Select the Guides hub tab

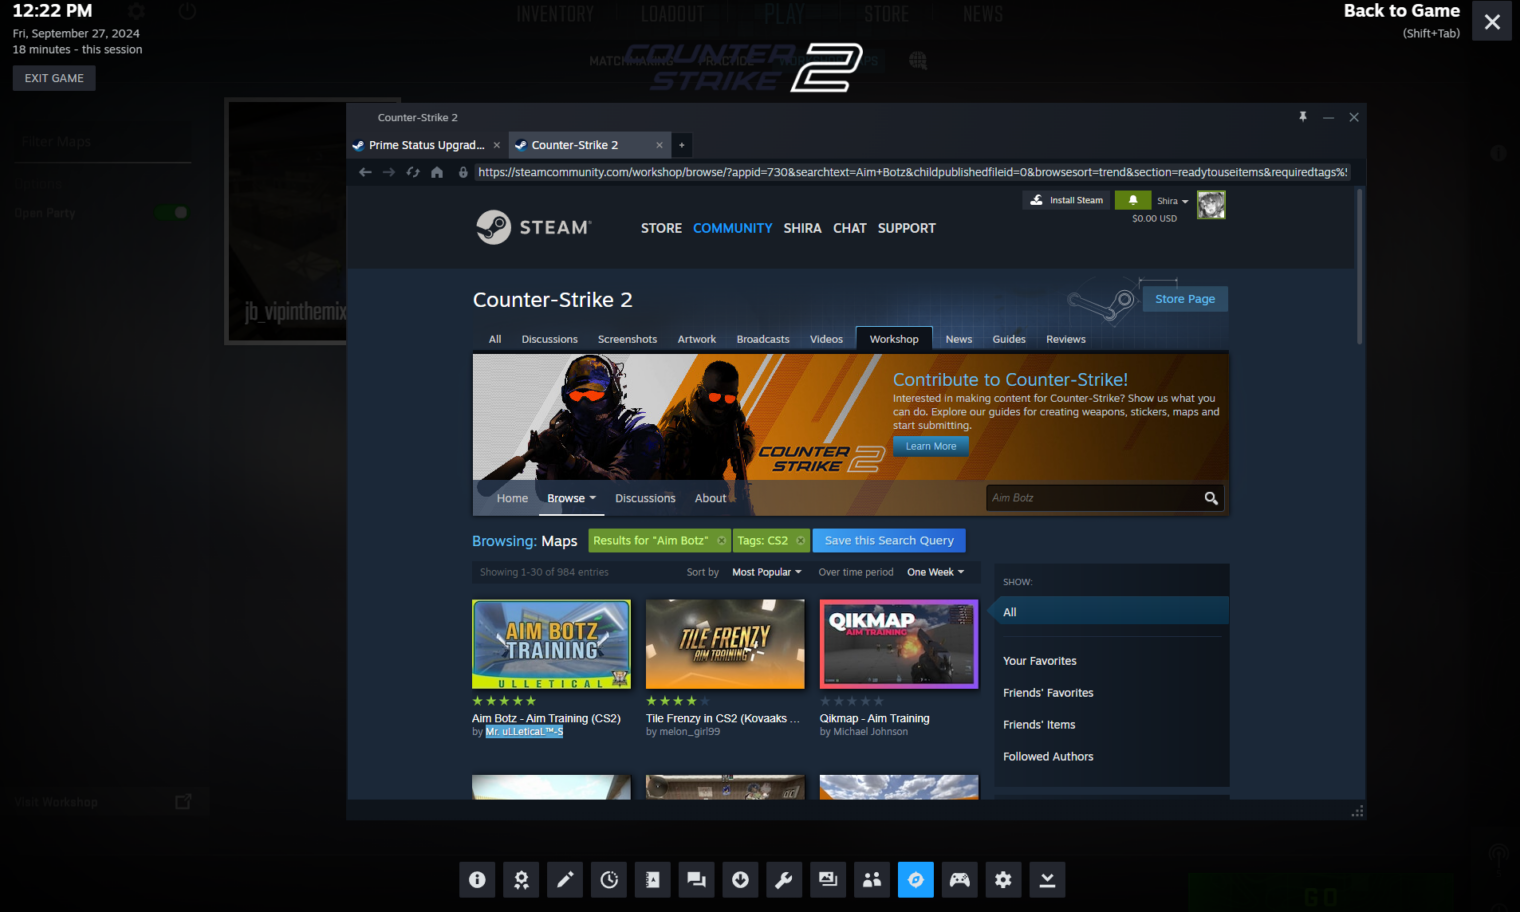point(1009,339)
